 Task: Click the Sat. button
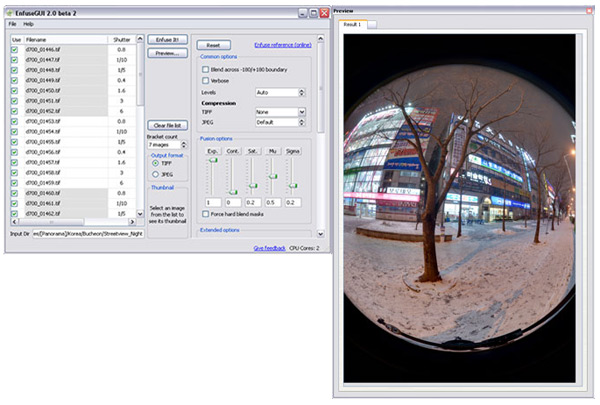pyautogui.click(x=252, y=151)
